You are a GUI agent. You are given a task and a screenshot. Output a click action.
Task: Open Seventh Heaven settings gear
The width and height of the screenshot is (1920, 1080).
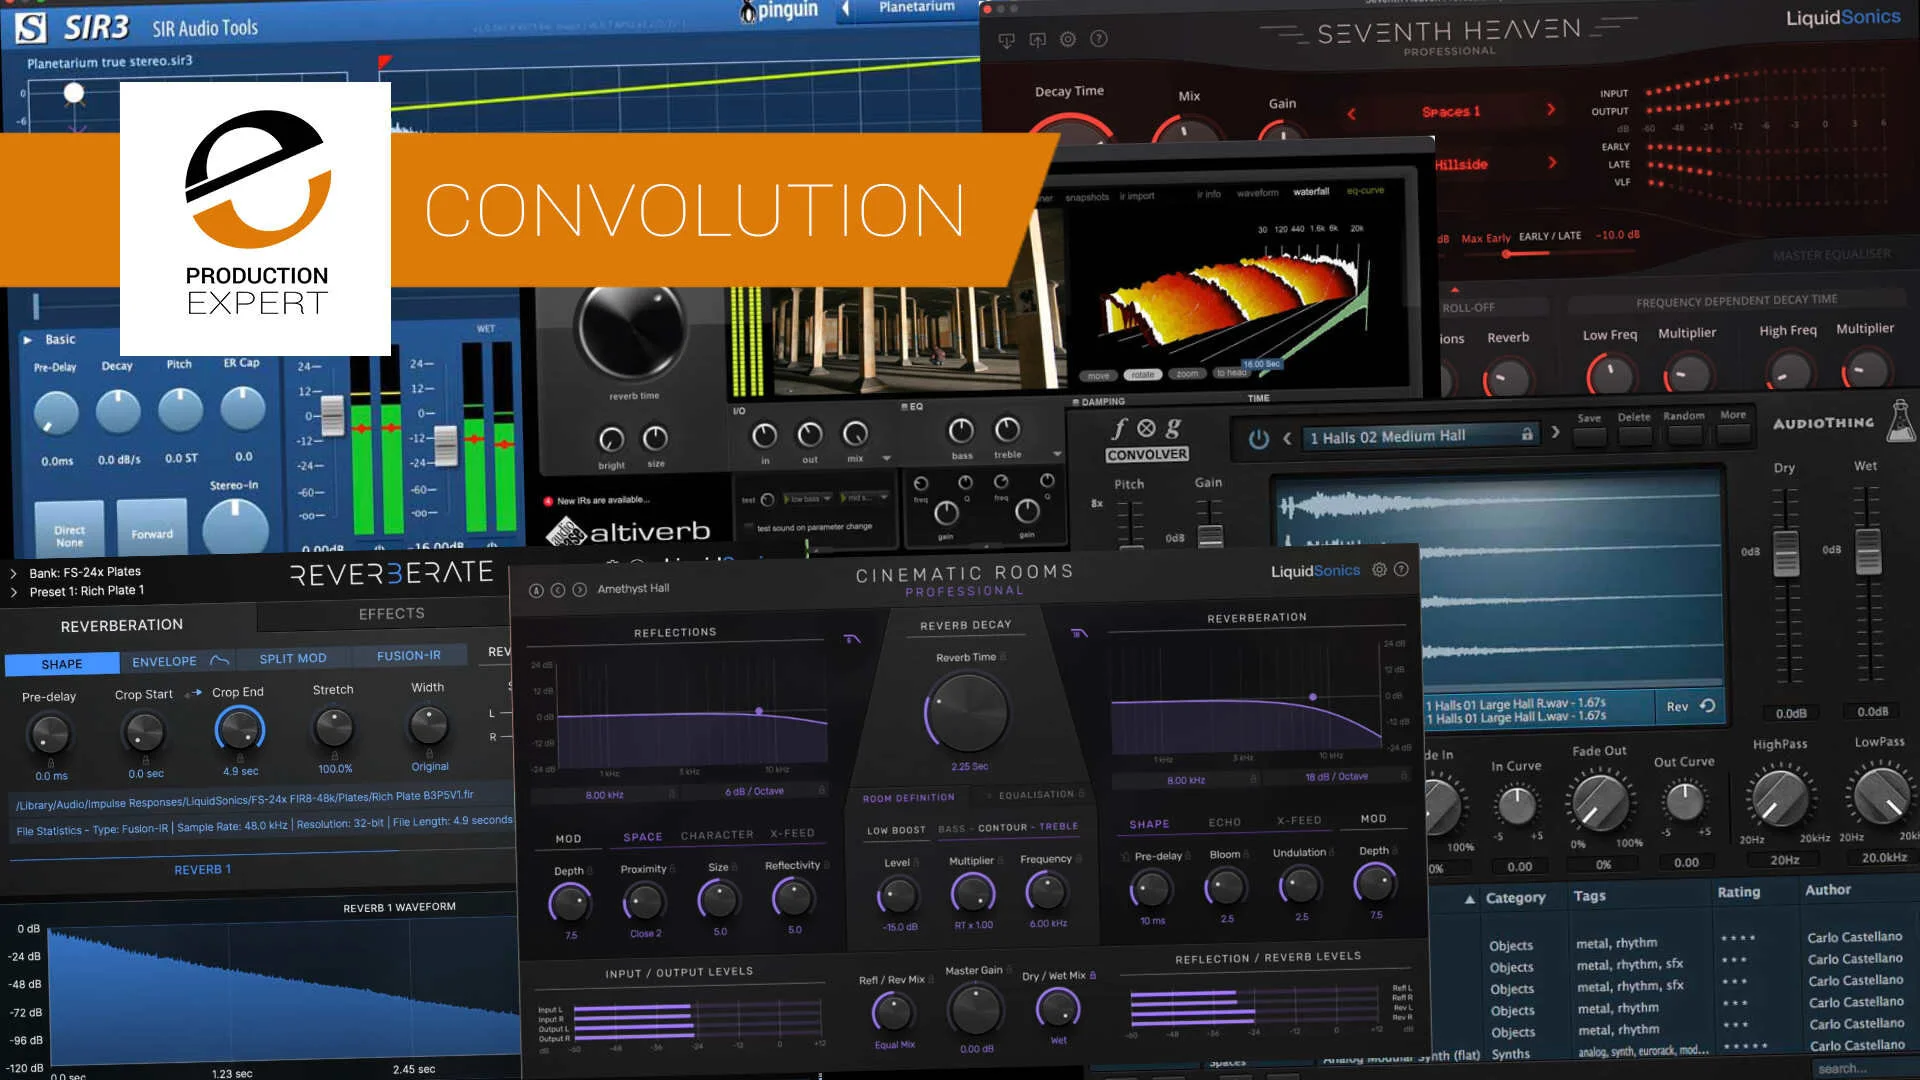[1068, 39]
